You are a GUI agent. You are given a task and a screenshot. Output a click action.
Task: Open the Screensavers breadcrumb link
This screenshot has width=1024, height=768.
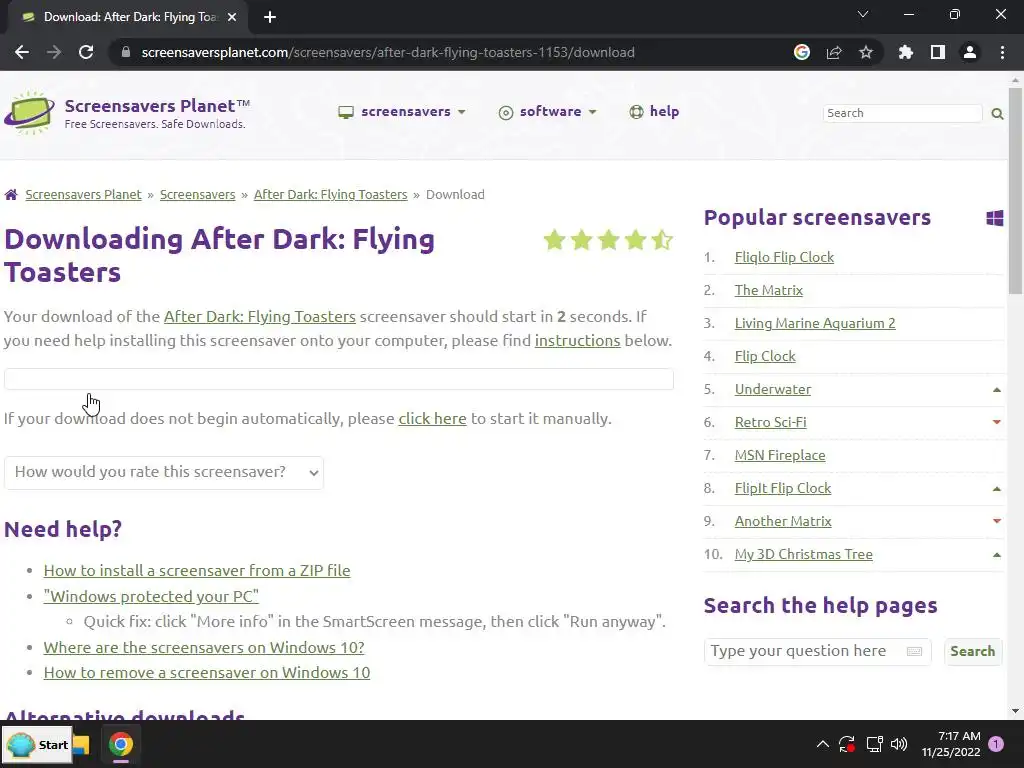point(198,195)
